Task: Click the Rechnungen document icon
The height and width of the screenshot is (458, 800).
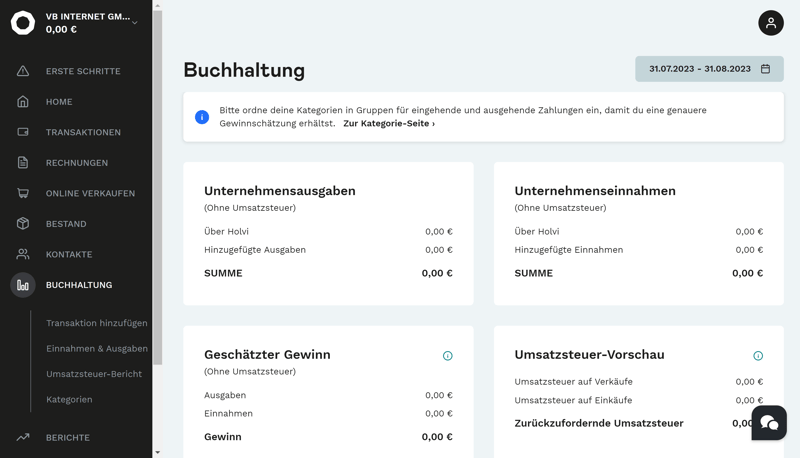Action: point(23,163)
